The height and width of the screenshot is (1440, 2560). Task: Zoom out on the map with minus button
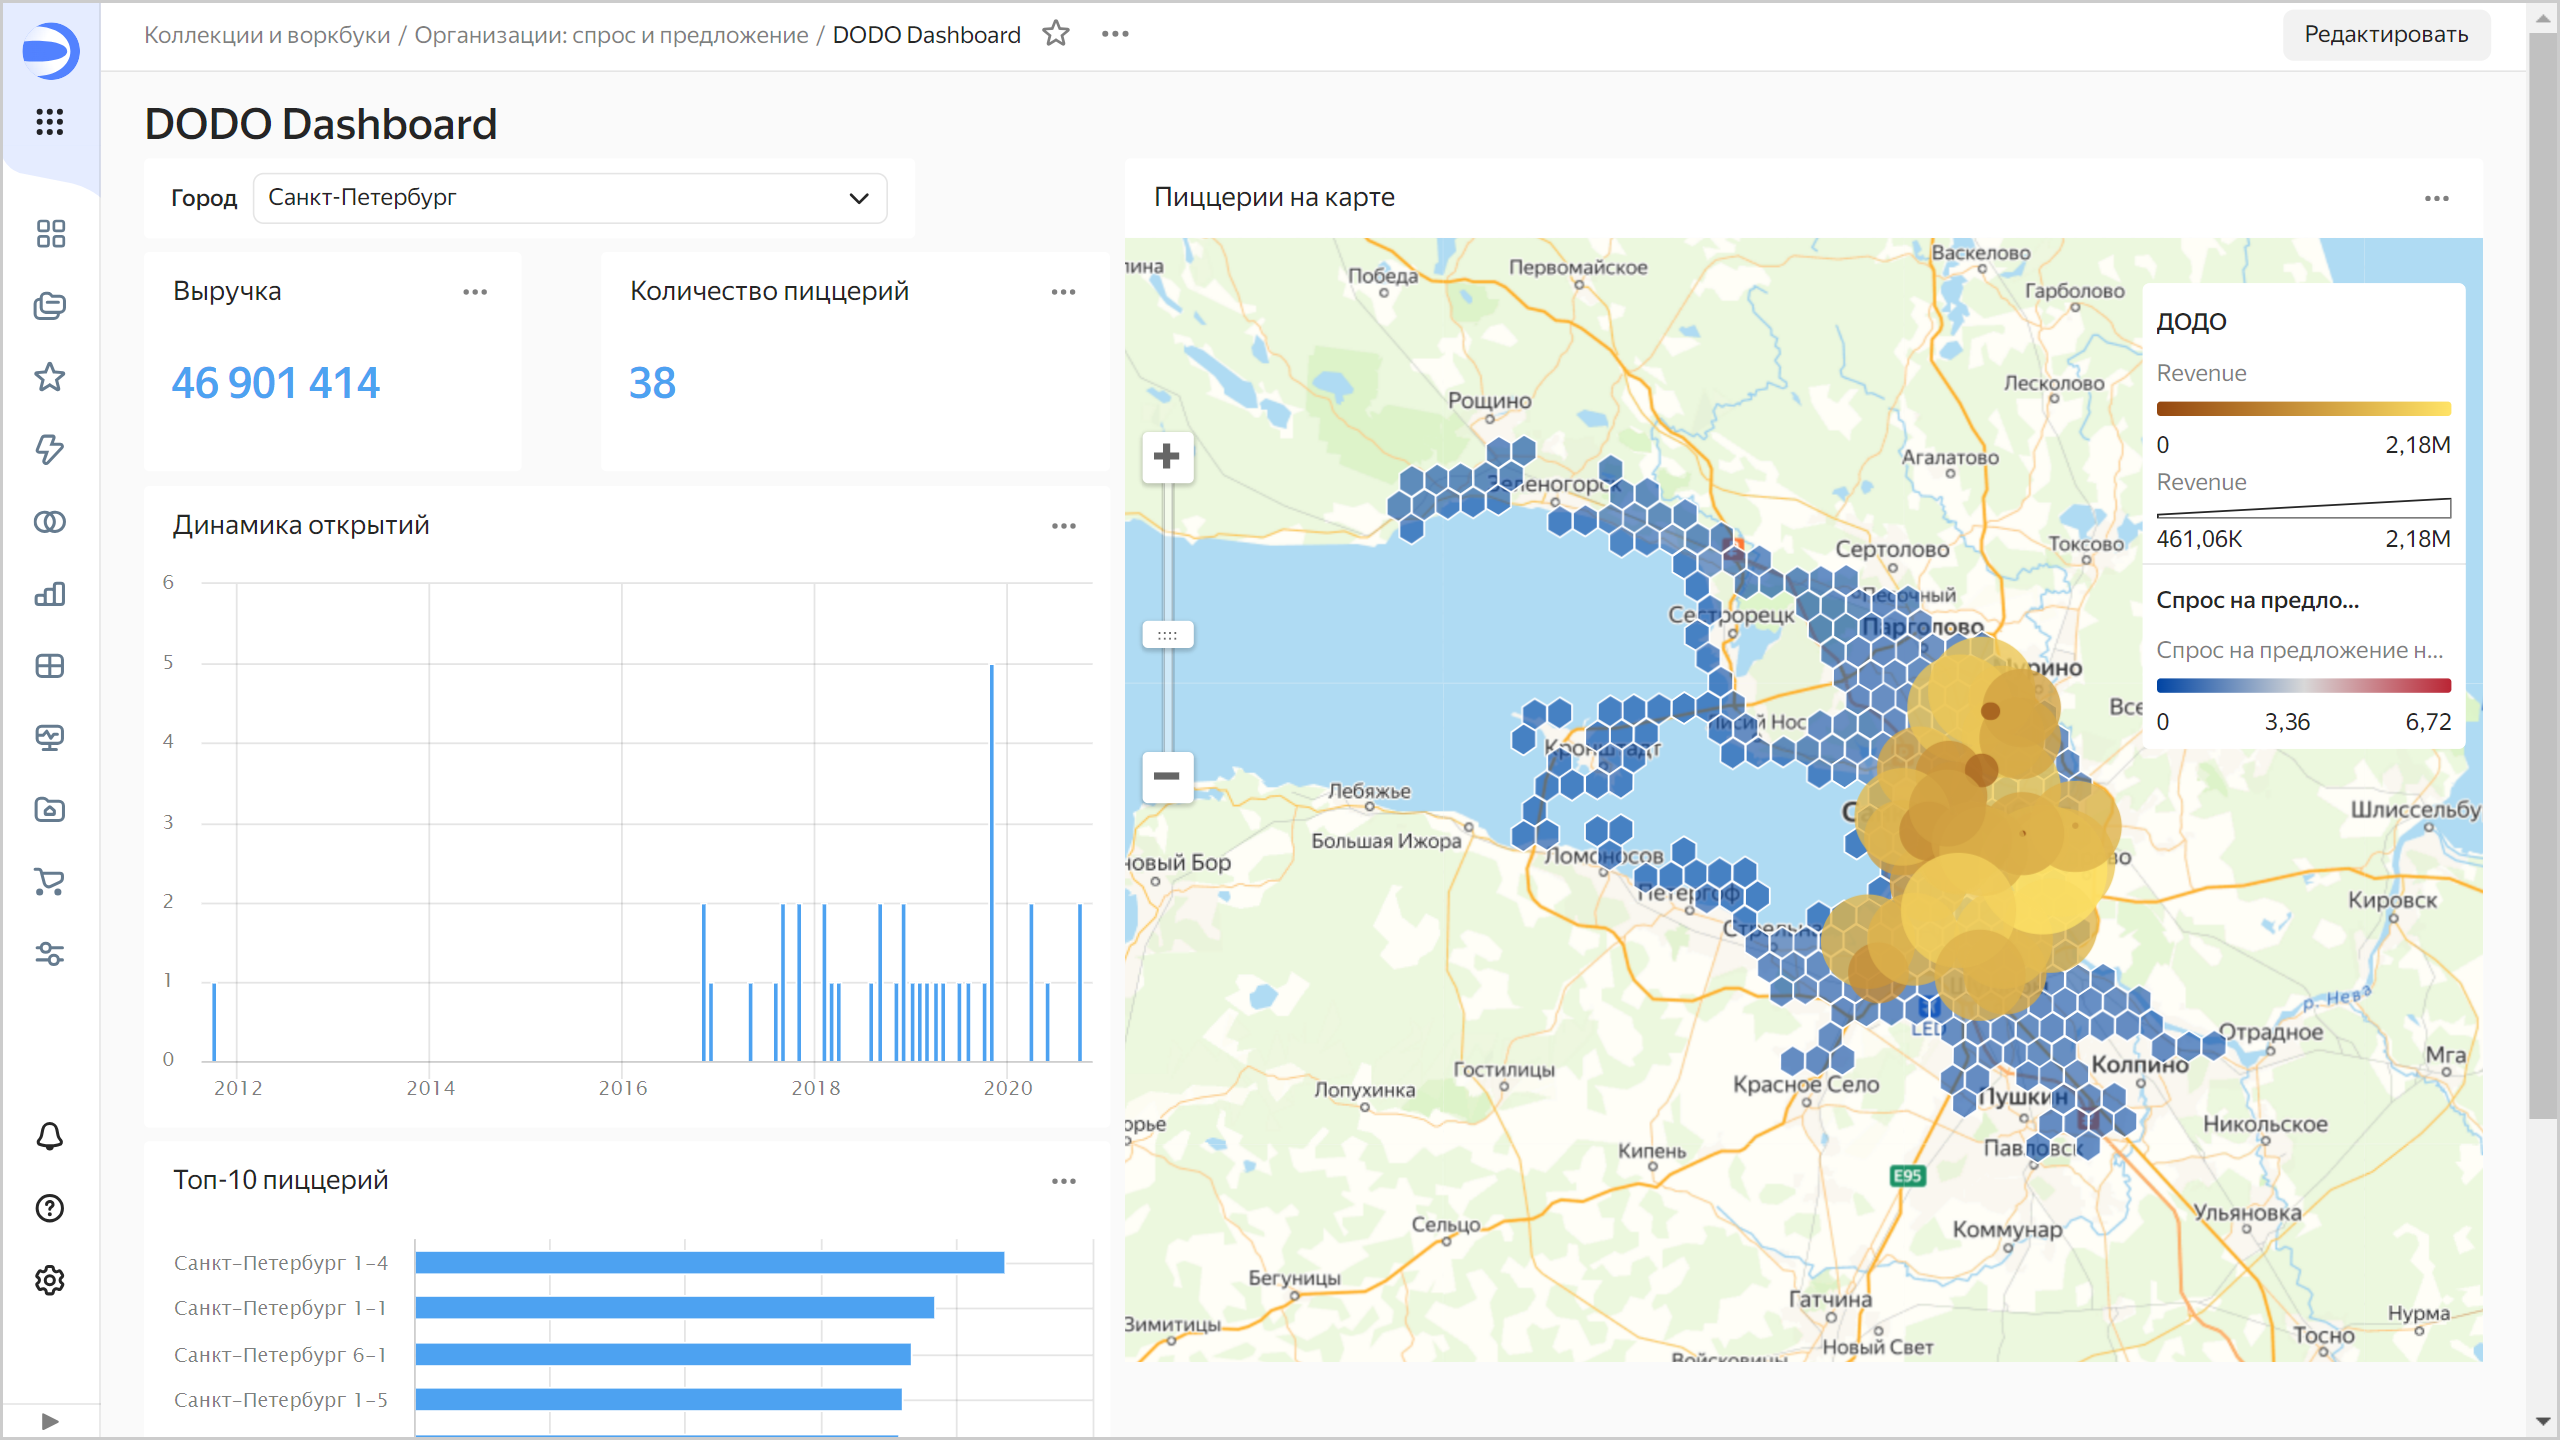point(1166,777)
